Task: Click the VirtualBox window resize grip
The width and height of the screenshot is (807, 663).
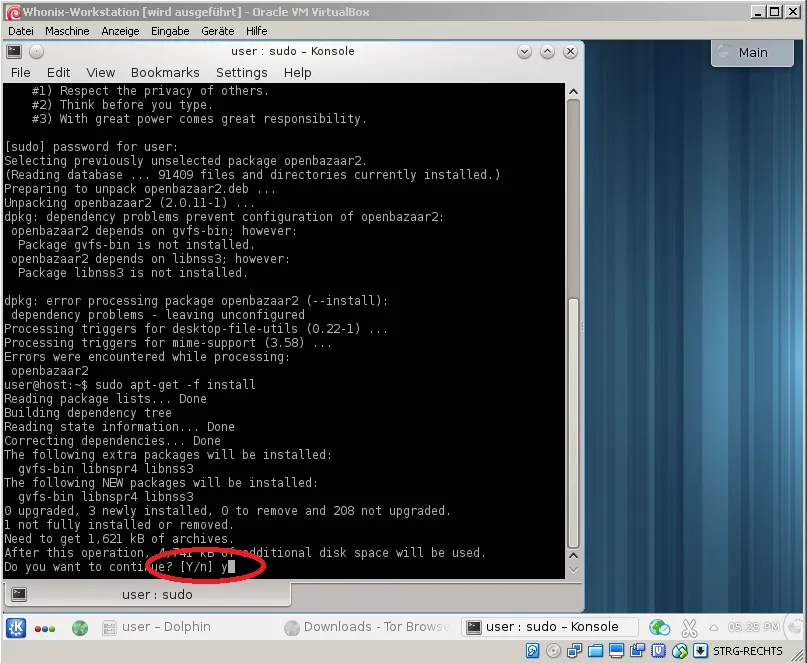Action: click(x=797, y=653)
